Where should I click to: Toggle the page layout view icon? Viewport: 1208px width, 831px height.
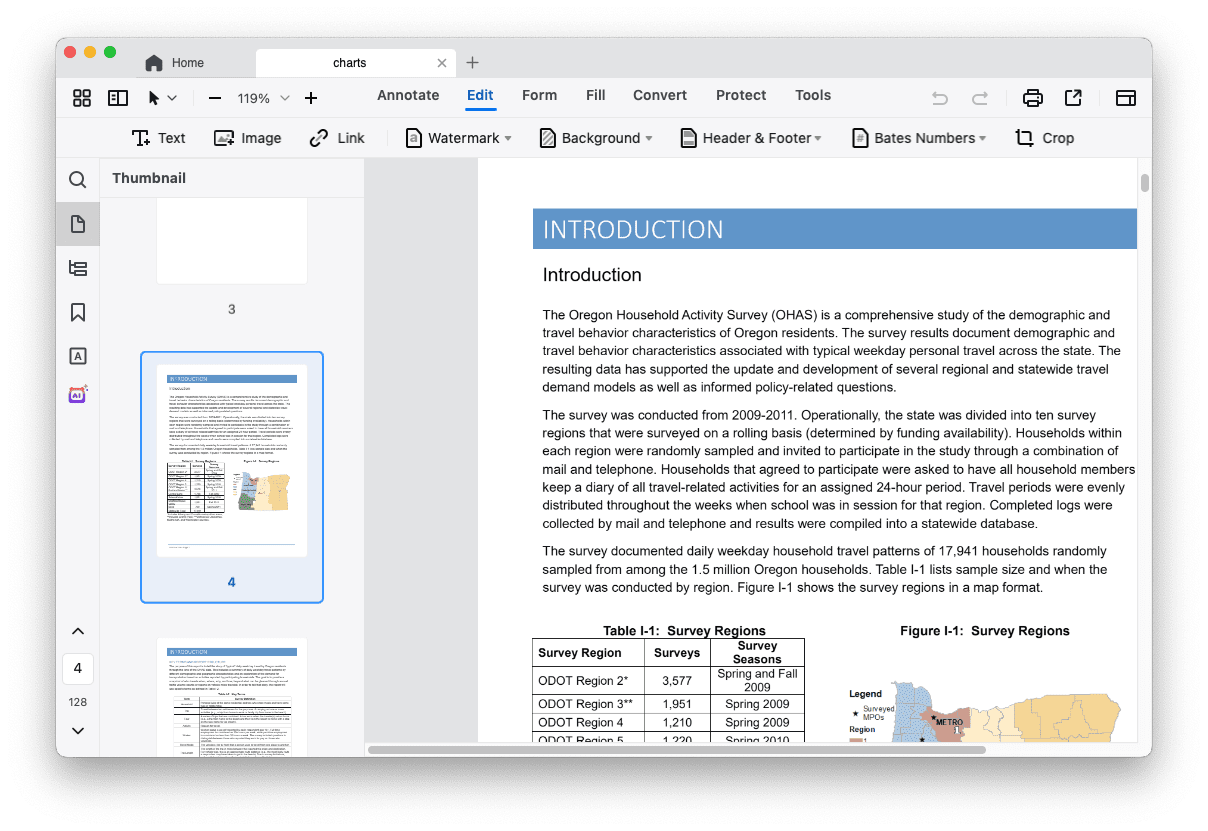coord(1125,95)
